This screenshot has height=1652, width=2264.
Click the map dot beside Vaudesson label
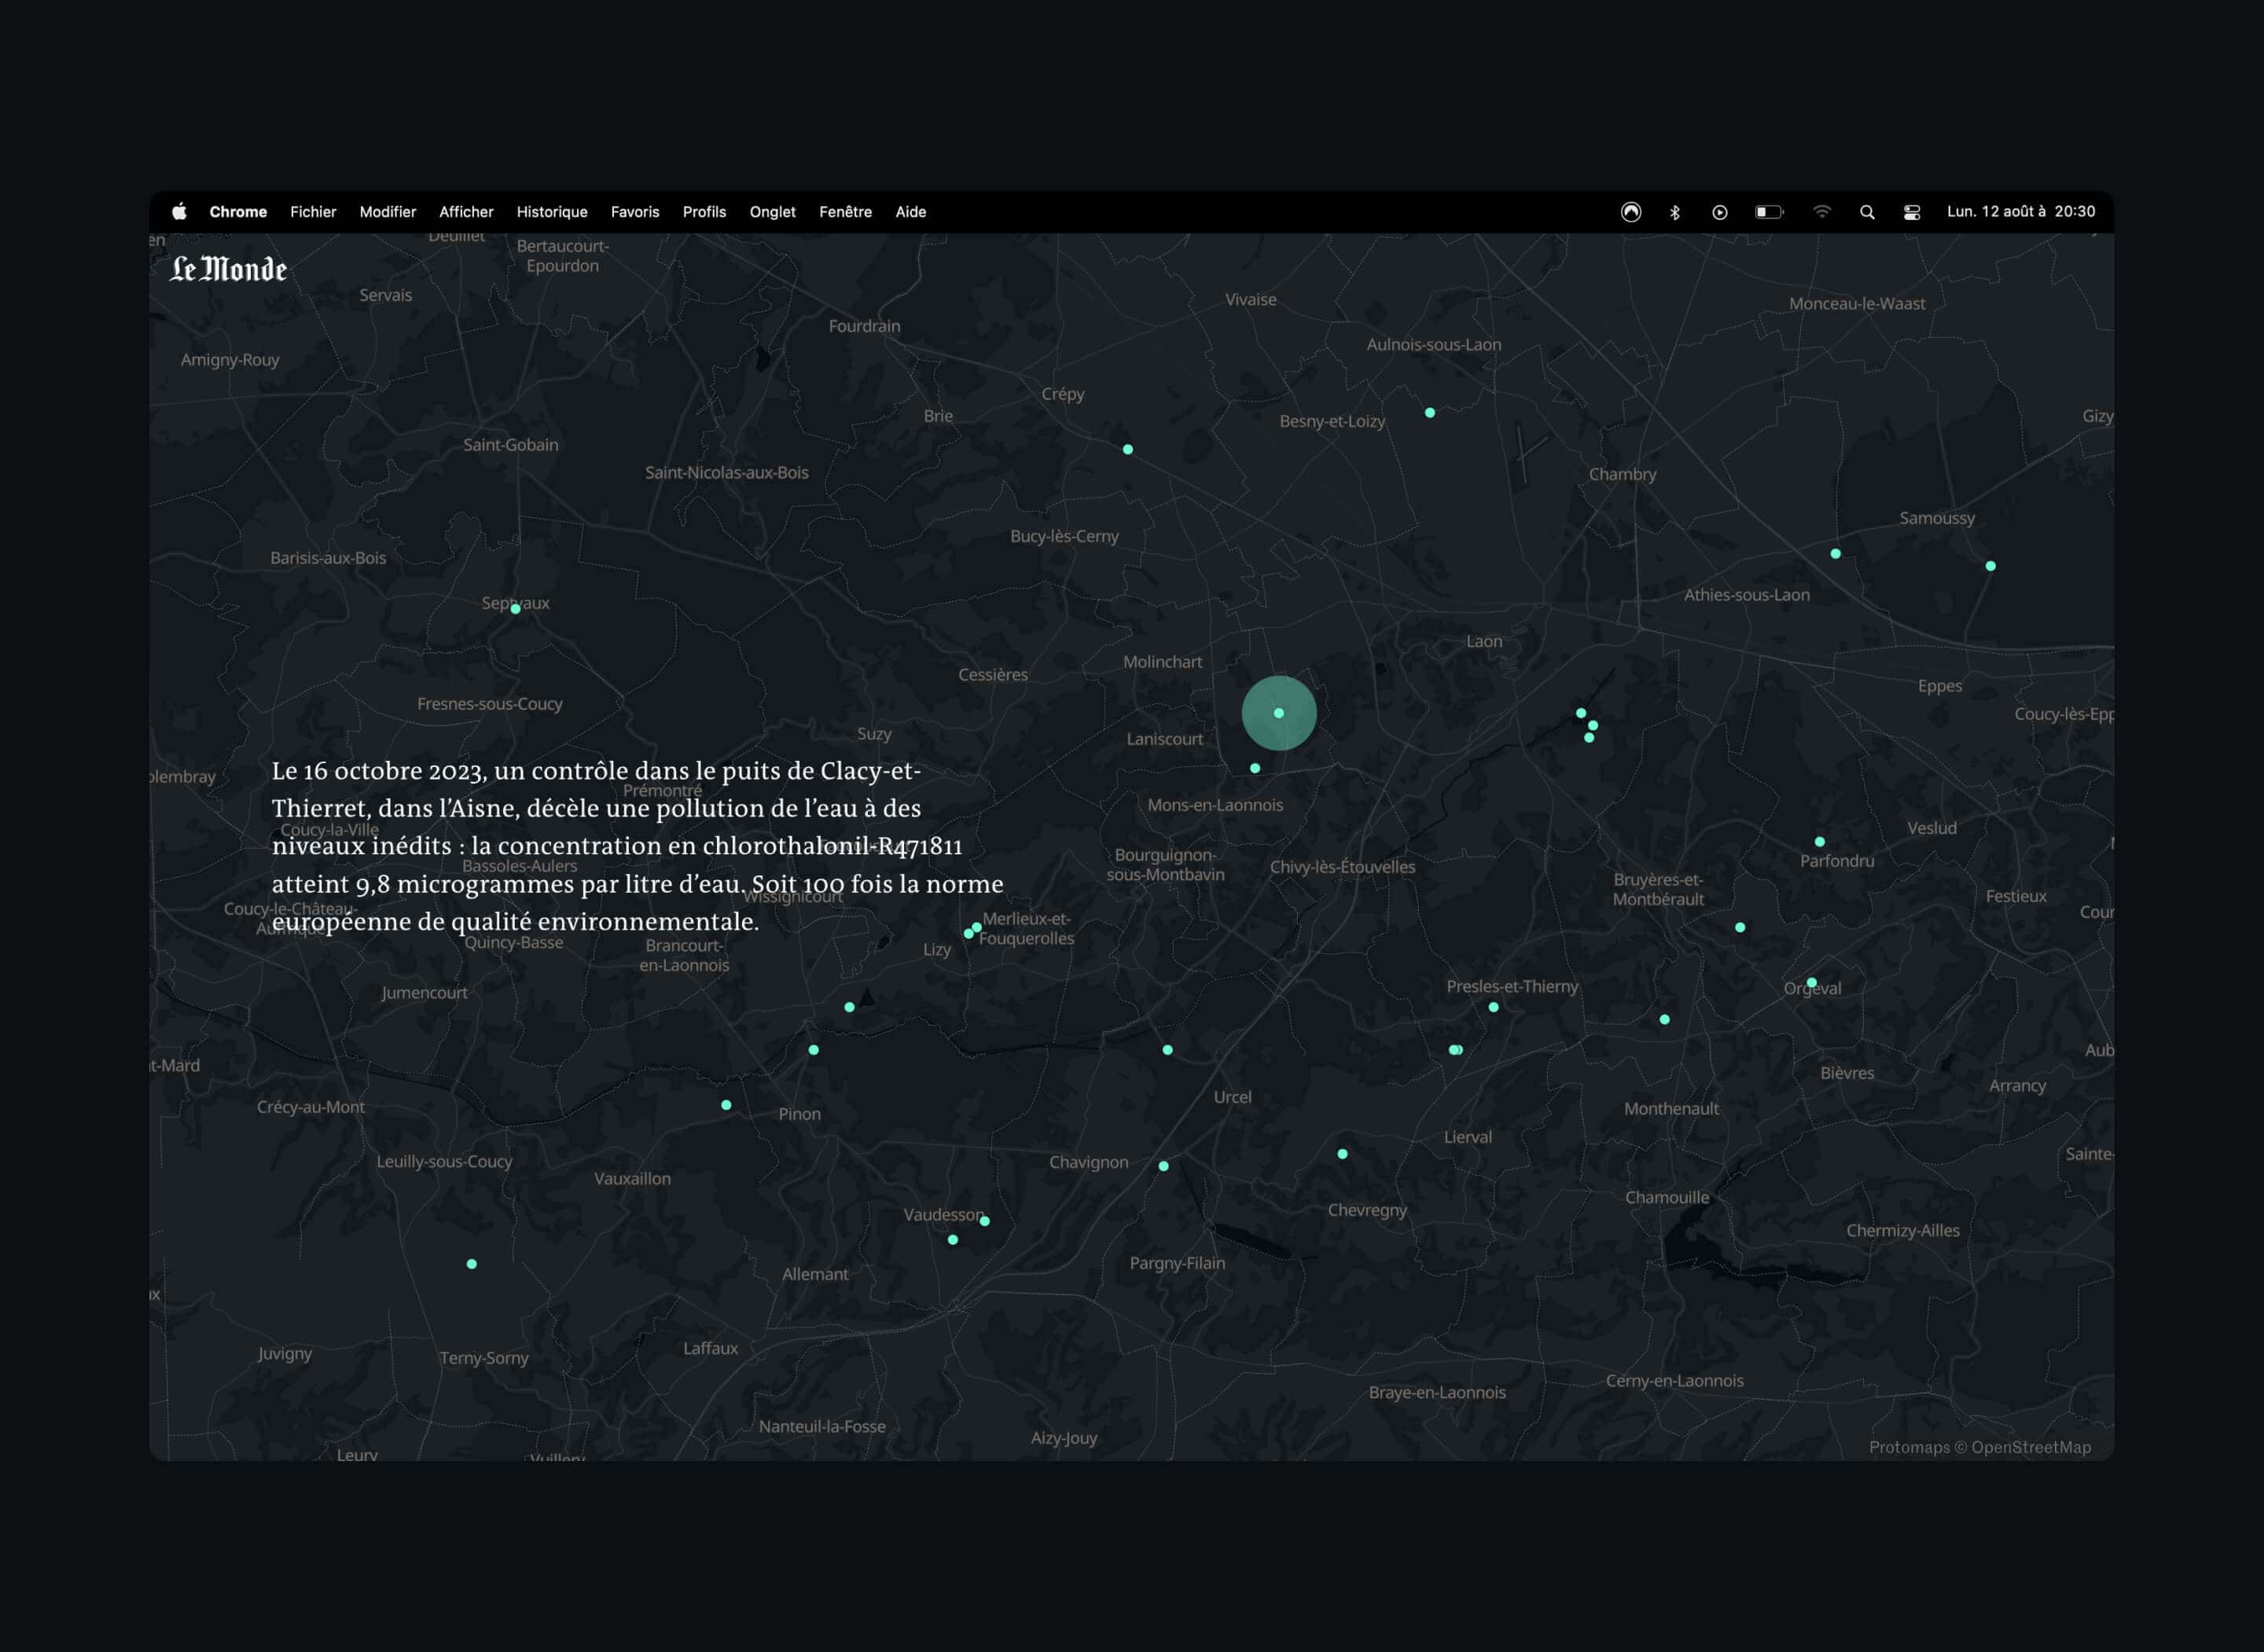985,1221
